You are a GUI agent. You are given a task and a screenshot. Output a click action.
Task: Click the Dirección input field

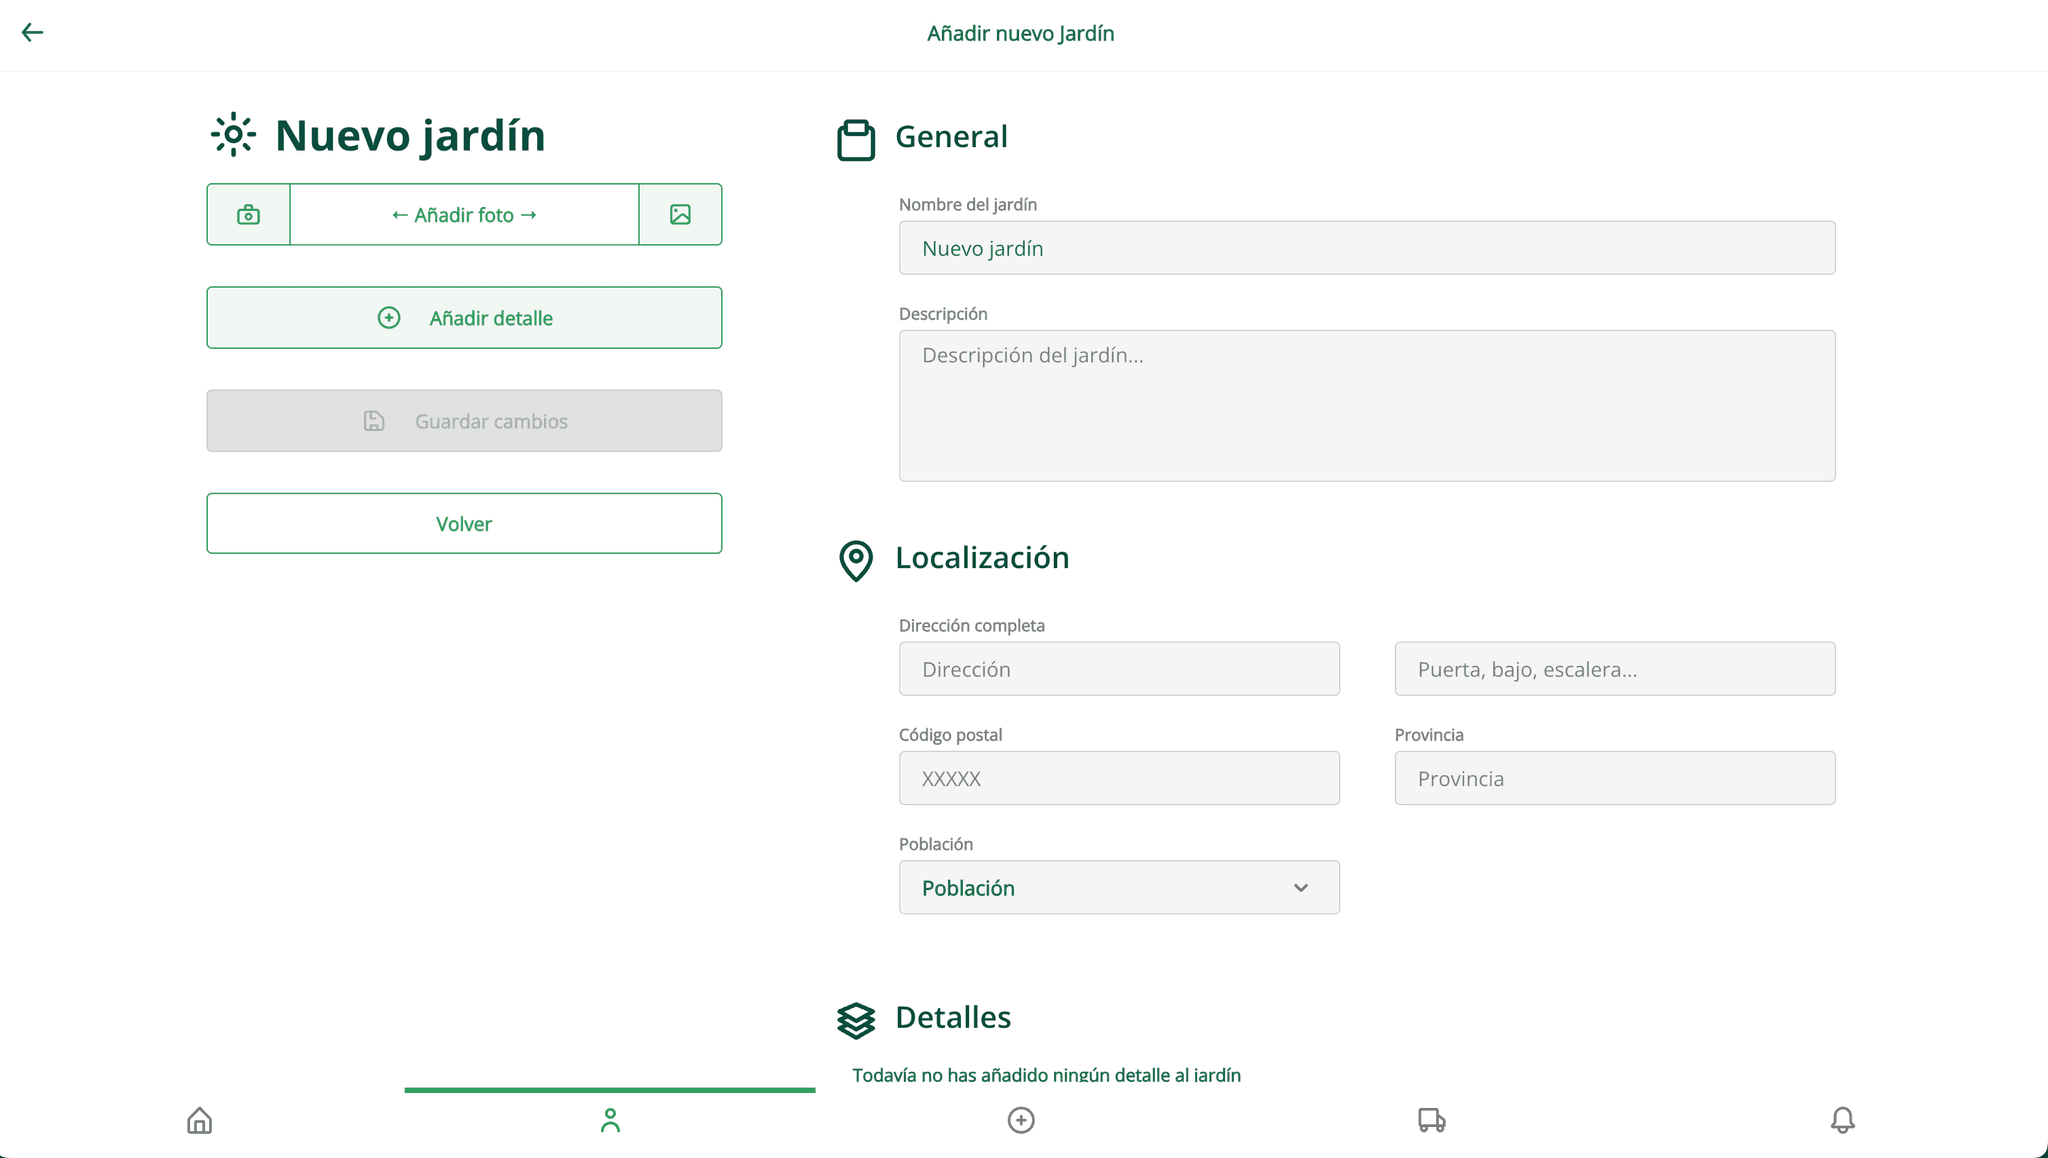coord(1119,669)
